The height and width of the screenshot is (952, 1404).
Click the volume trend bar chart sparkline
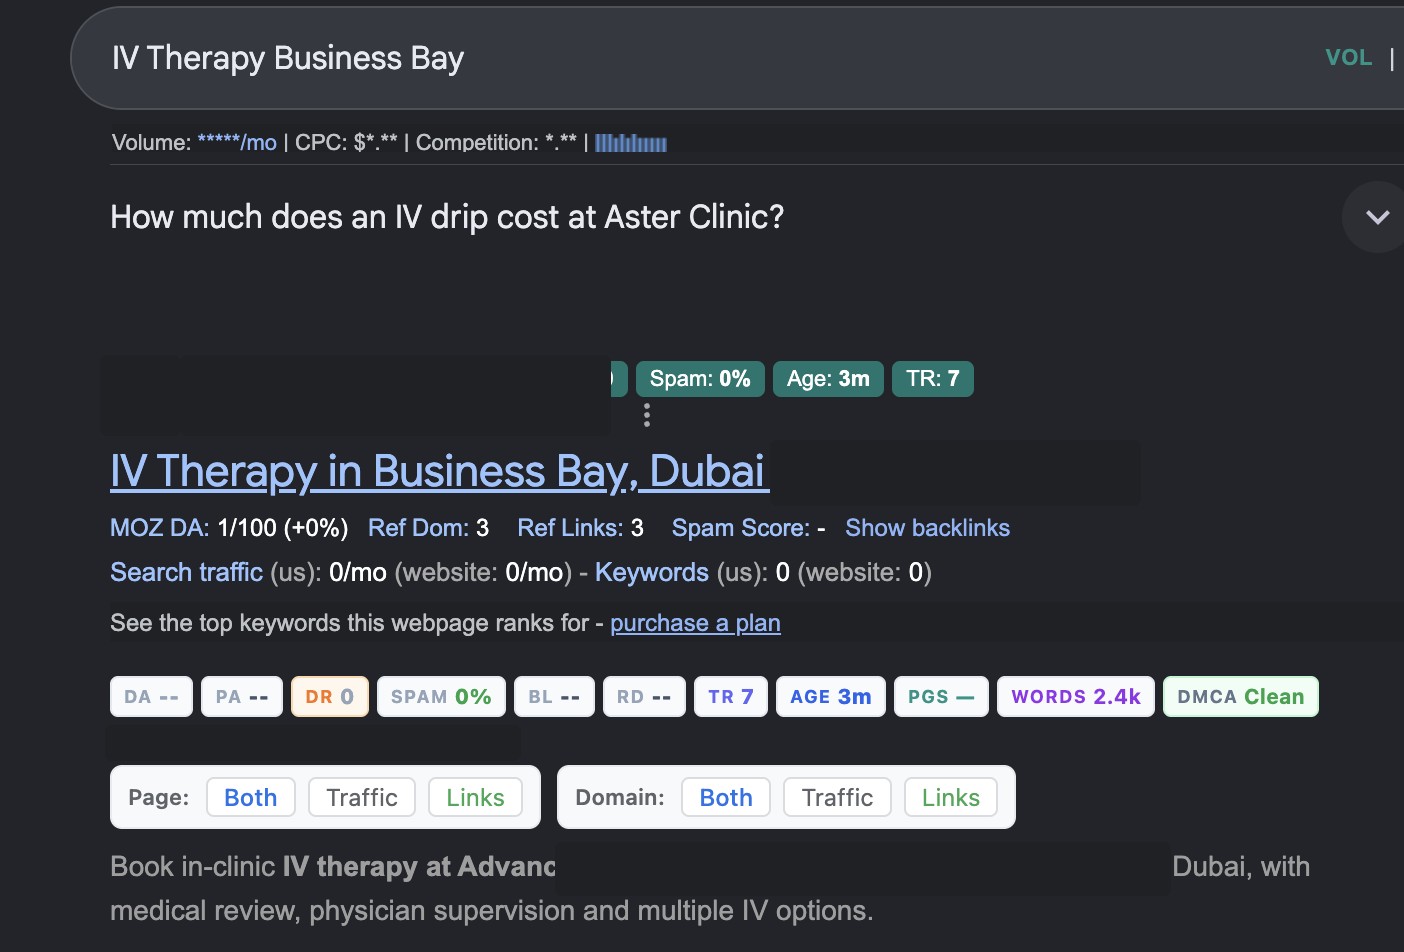(x=631, y=143)
